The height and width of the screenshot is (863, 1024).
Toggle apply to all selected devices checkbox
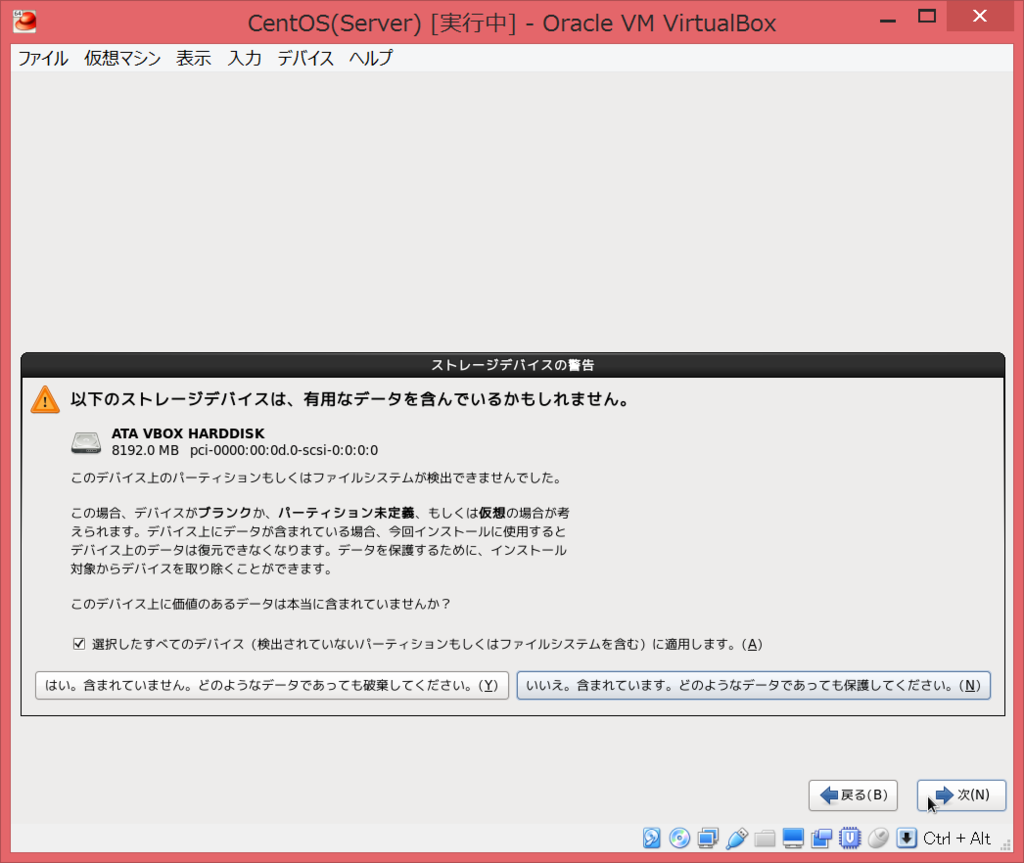[x=79, y=644]
